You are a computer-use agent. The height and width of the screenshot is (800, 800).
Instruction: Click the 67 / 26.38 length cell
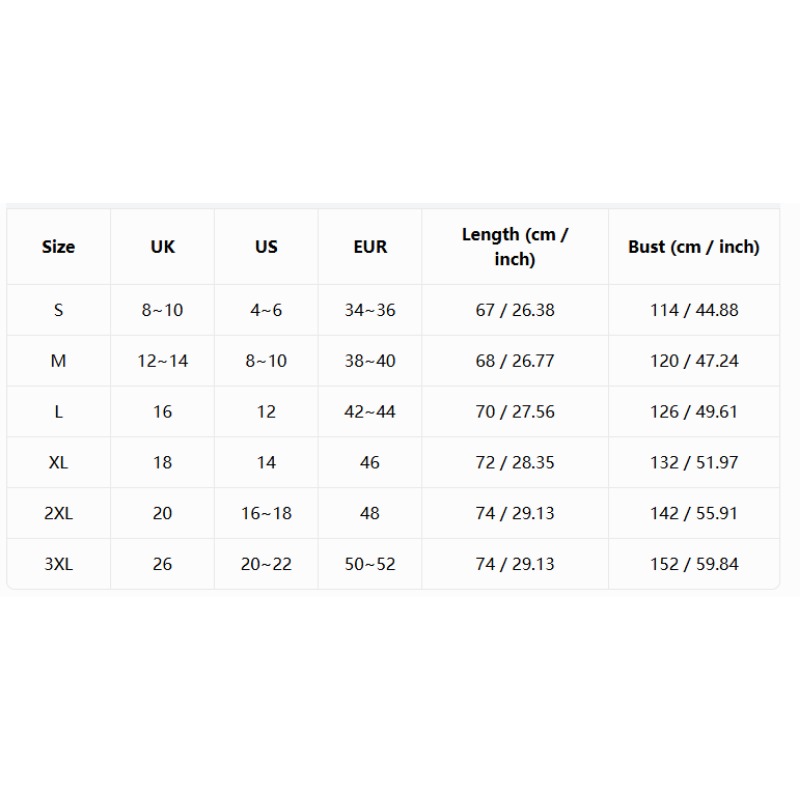(x=515, y=310)
